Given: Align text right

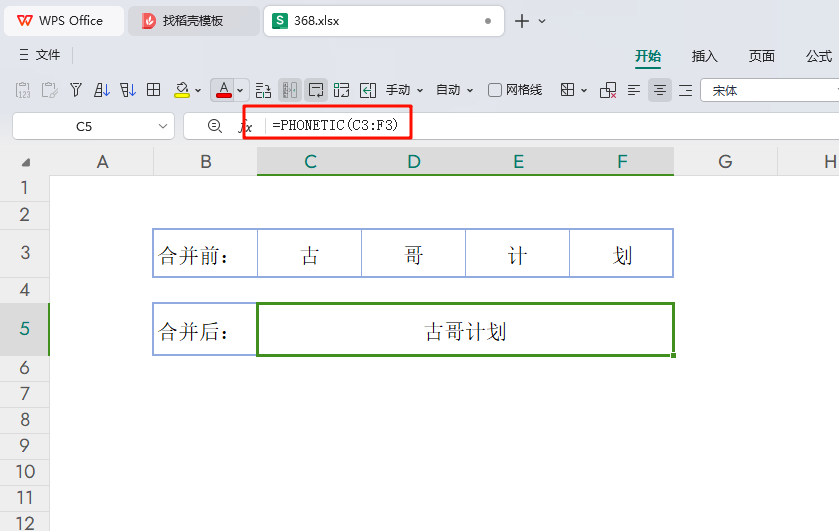Looking at the screenshot, I should coord(685,90).
